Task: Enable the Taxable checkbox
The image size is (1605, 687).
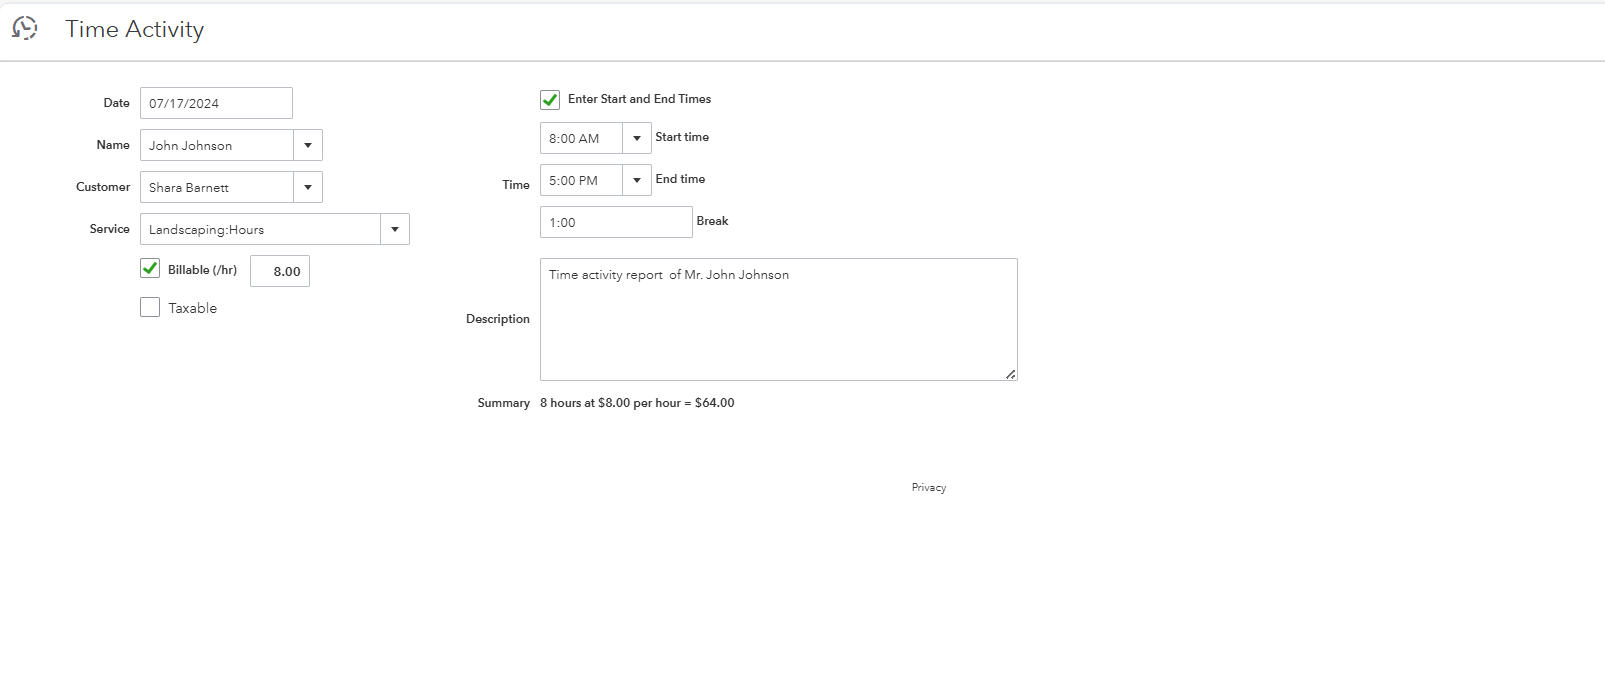Action: coord(150,308)
